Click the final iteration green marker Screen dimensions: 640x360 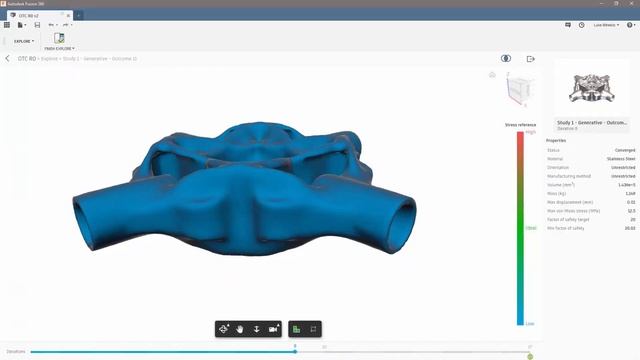(x=530, y=356)
